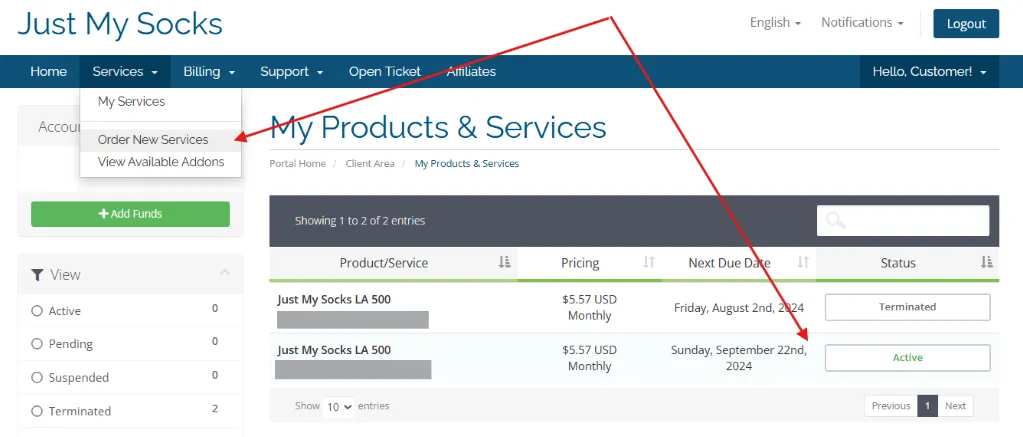This screenshot has height=437, width=1023.
Task: Open Client Area breadcrumb link
Action: coord(370,164)
